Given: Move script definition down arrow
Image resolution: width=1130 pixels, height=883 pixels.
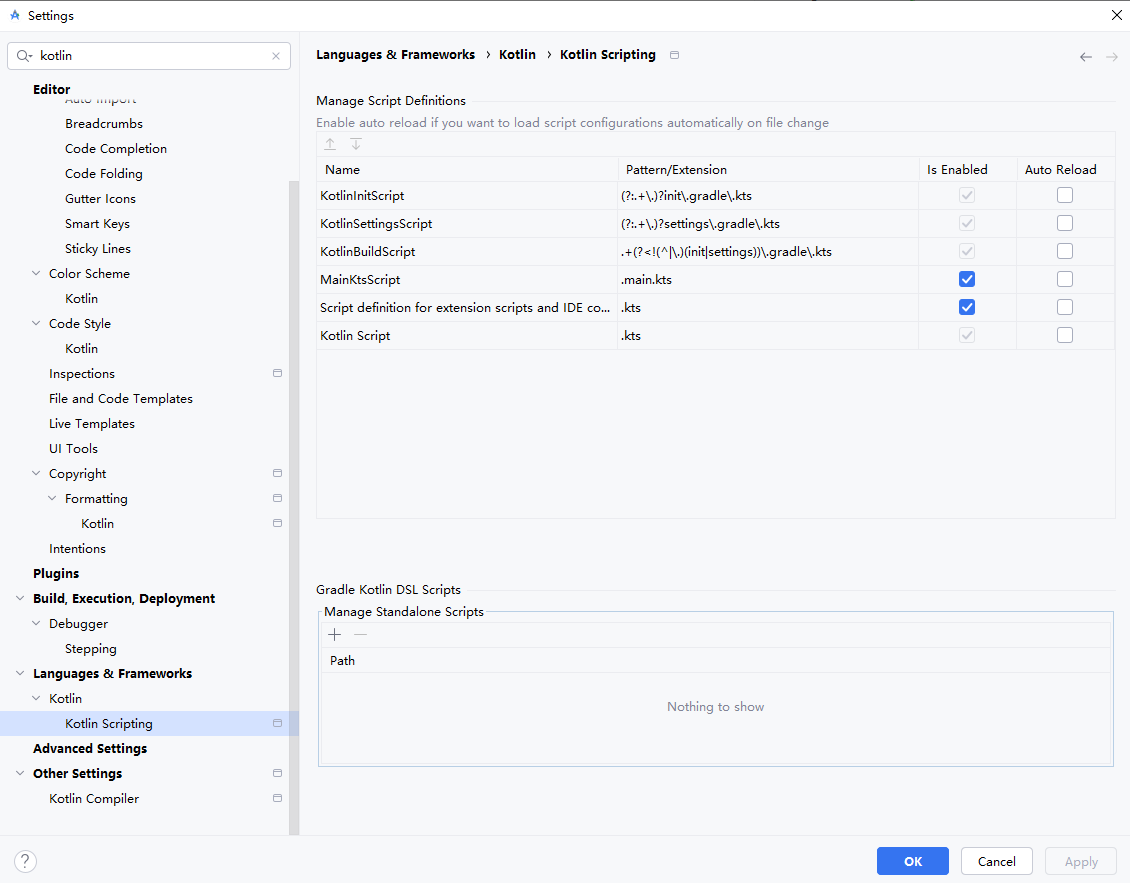Looking at the screenshot, I should coord(356,144).
